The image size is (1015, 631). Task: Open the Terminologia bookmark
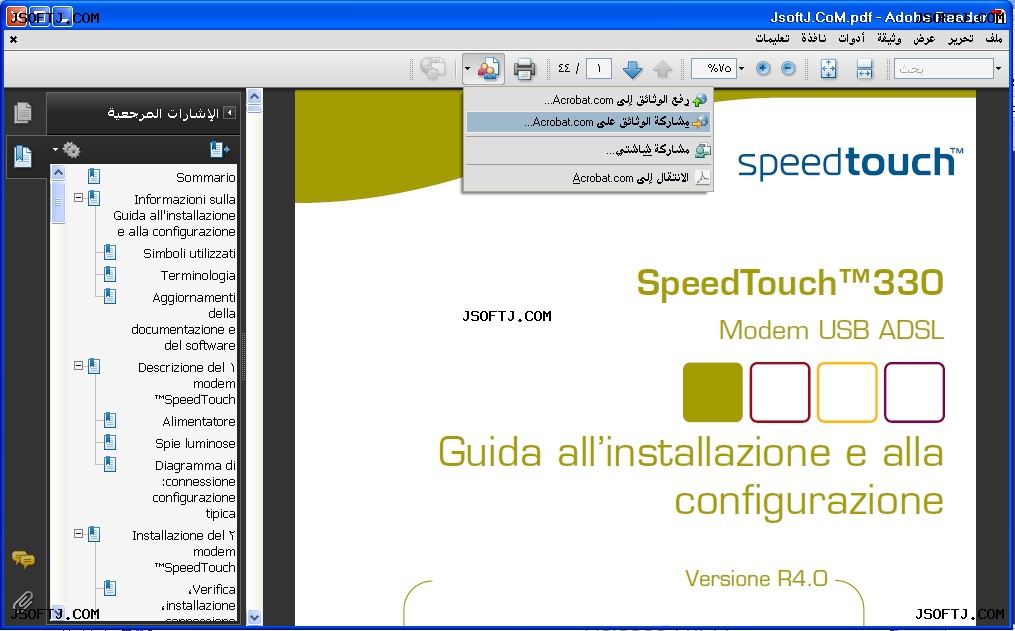(x=197, y=275)
